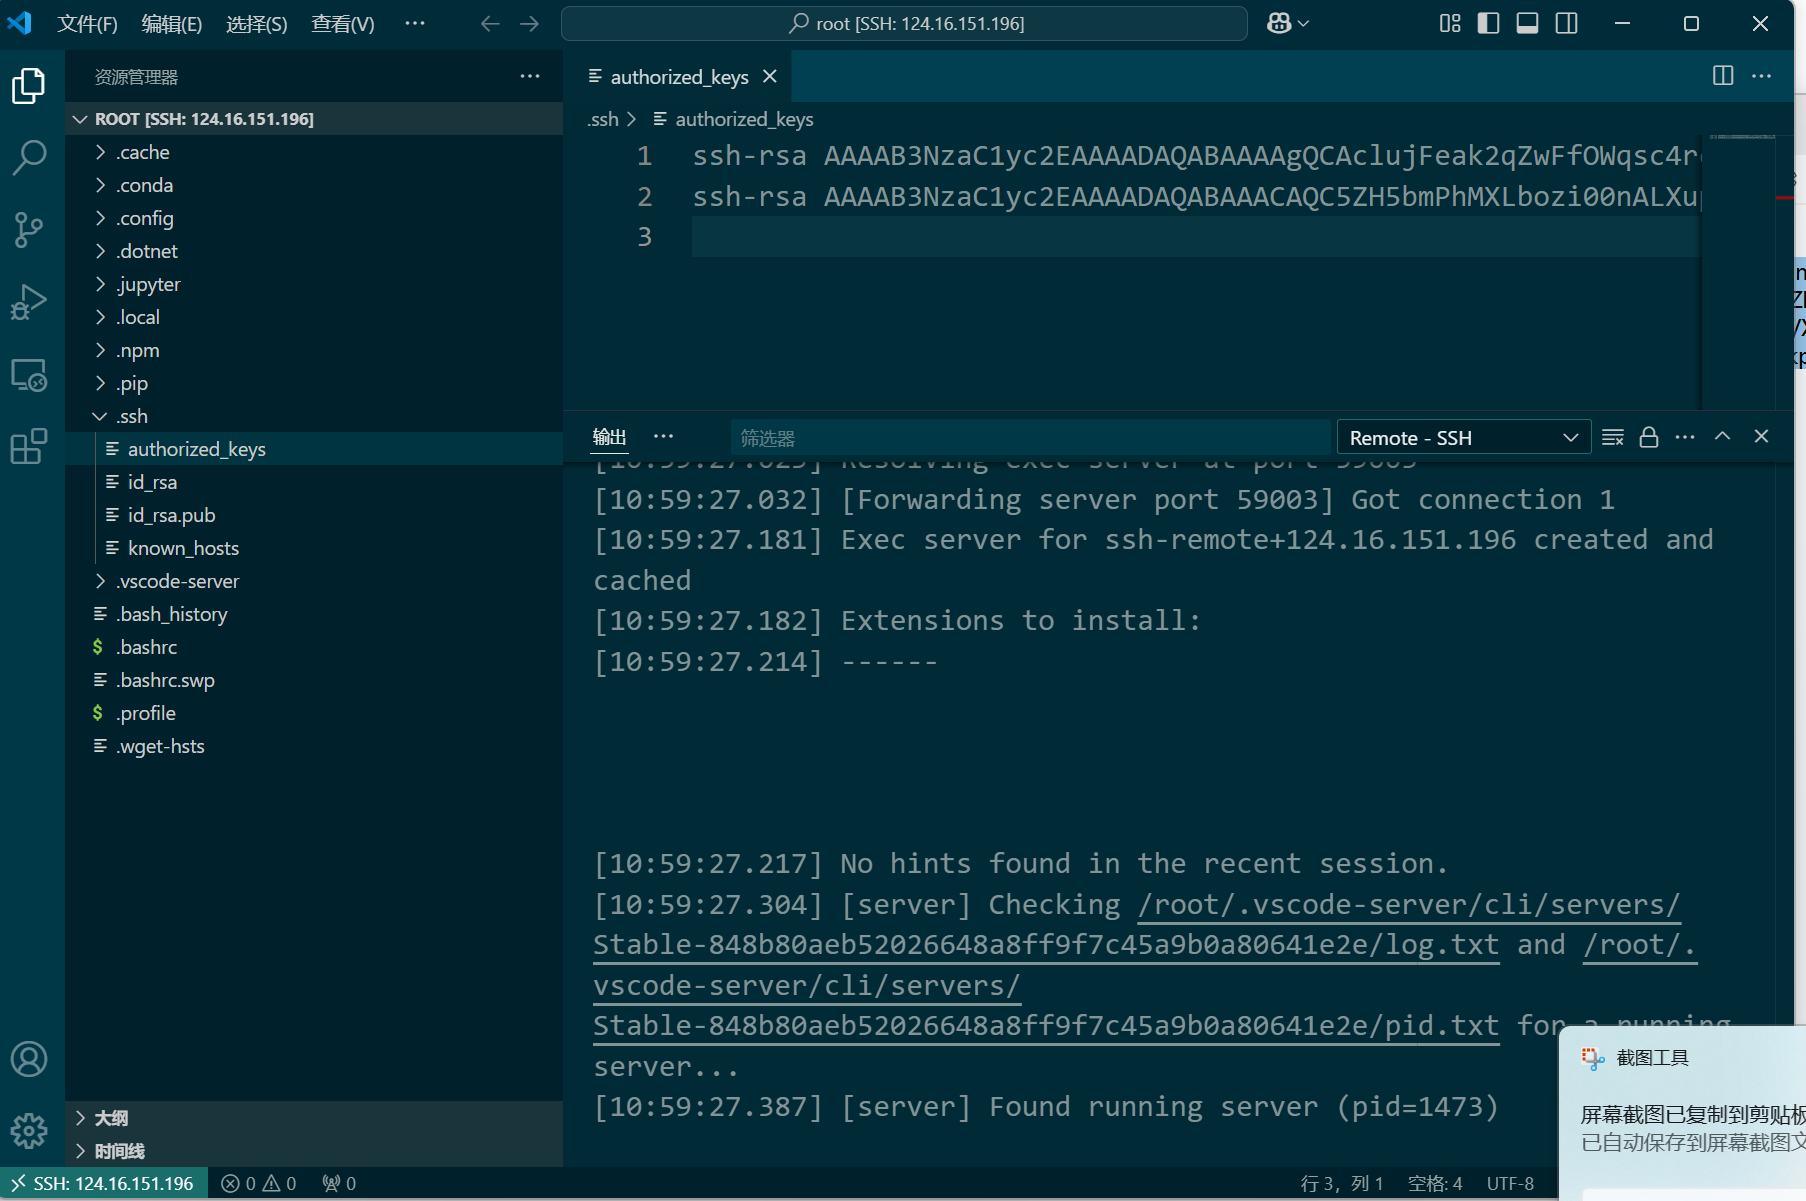Open the 查看(V) menu
The image size is (1806, 1201).
pos(343,23)
